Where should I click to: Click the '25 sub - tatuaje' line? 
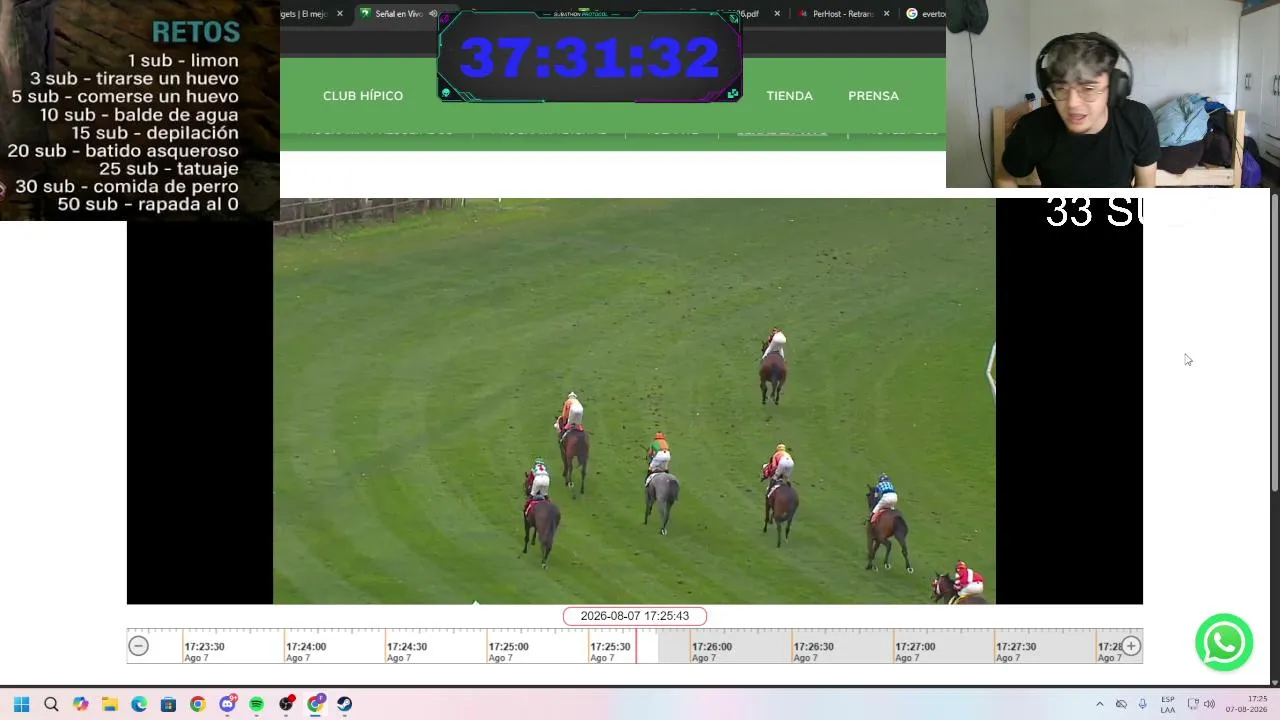pos(168,168)
